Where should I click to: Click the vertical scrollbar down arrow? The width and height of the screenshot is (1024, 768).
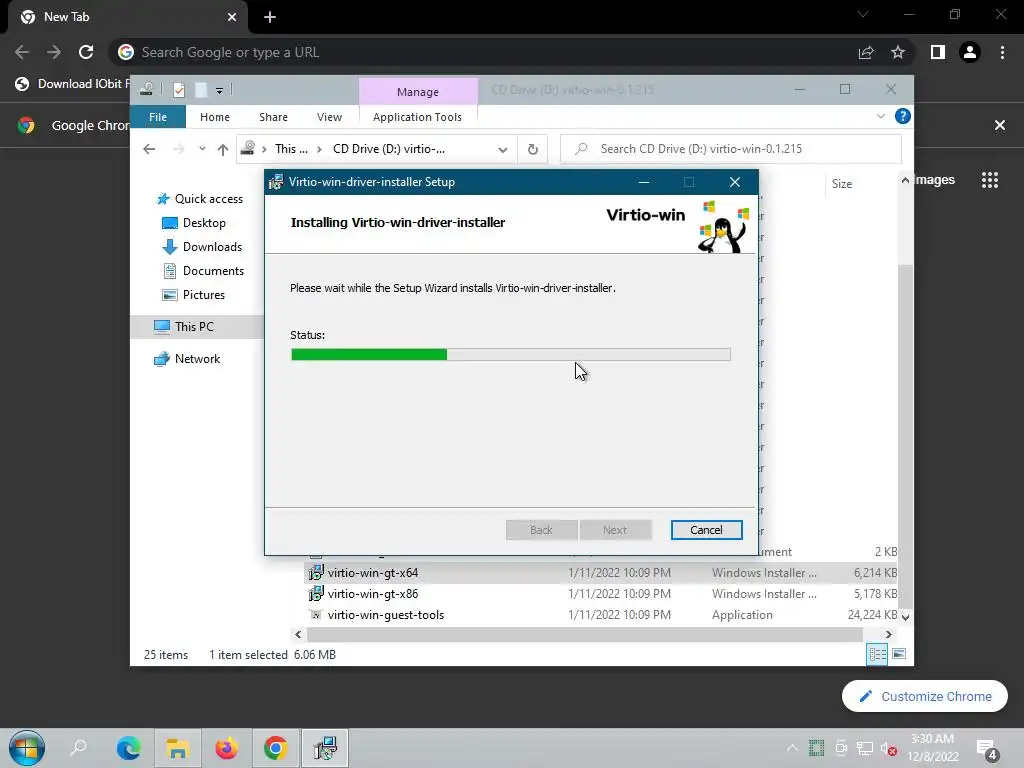click(905, 616)
